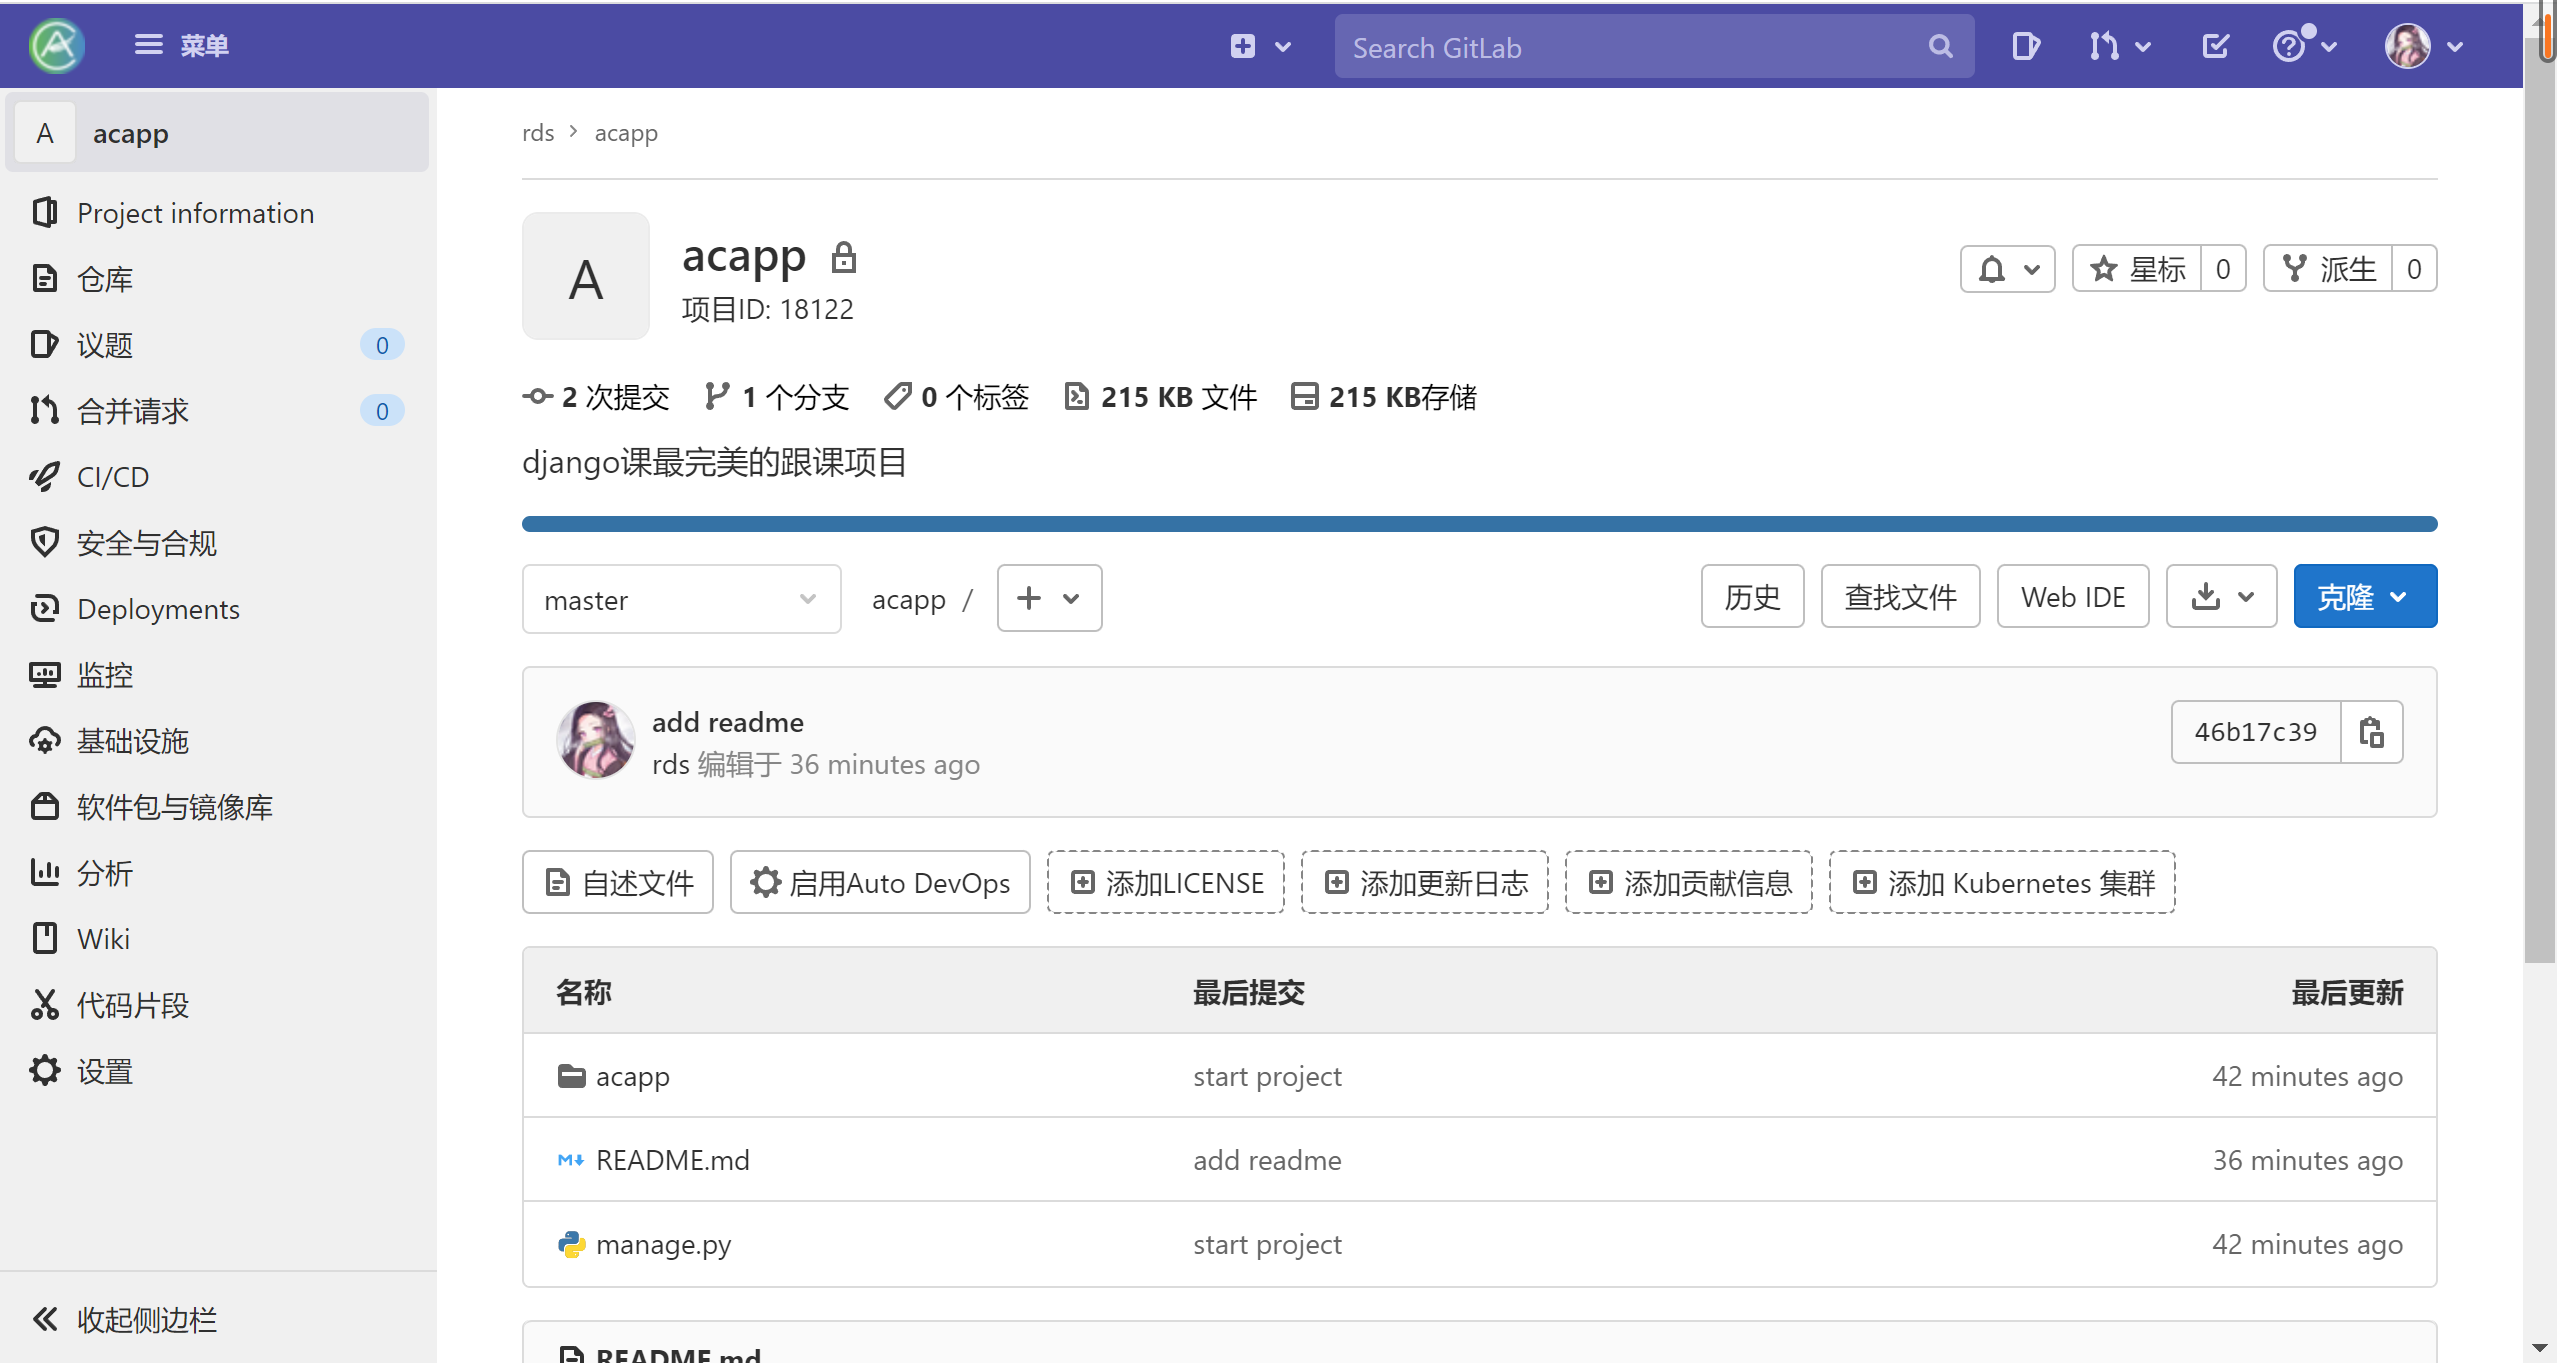Click 215 KB 文件 stat
The height and width of the screenshot is (1363, 2557).
click(x=1160, y=397)
